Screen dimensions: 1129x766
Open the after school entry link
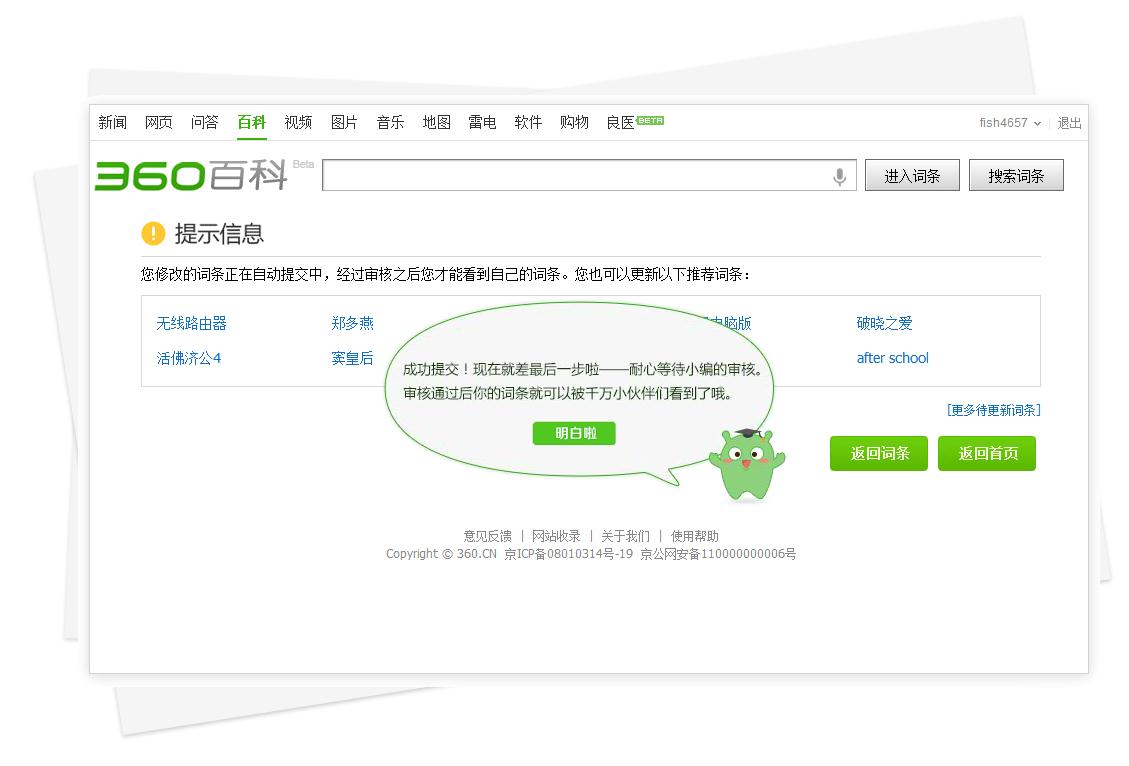tap(892, 358)
